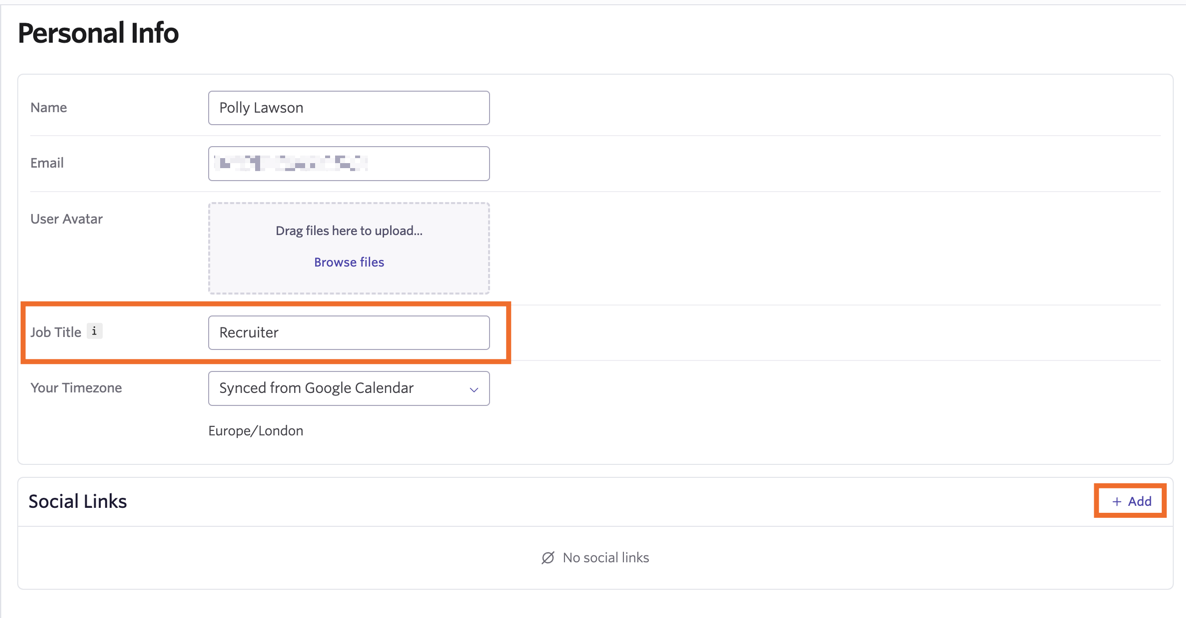The height and width of the screenshot is (618, 1186).
Task: Click the 'Personal Info' heading
Action: (x=98, y=33)
